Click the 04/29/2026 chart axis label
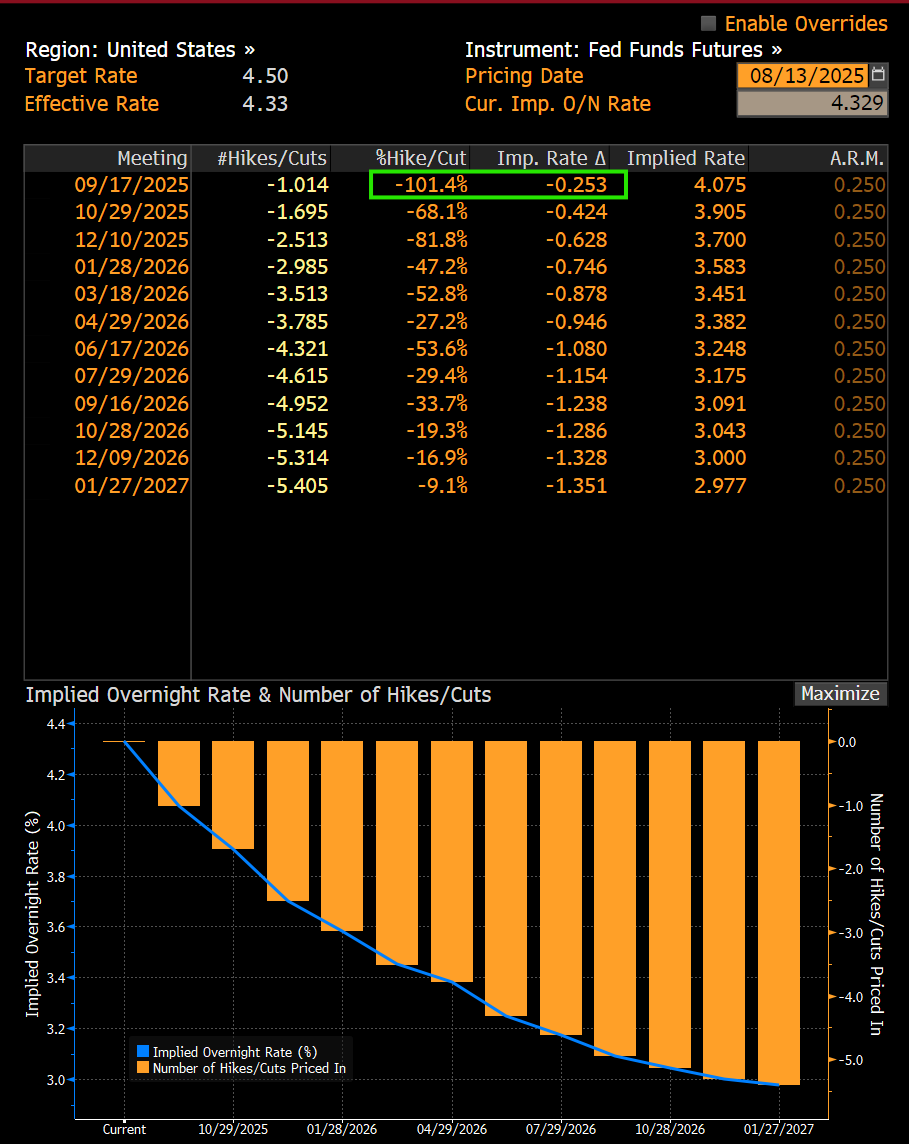 (x=452, y=1129)
